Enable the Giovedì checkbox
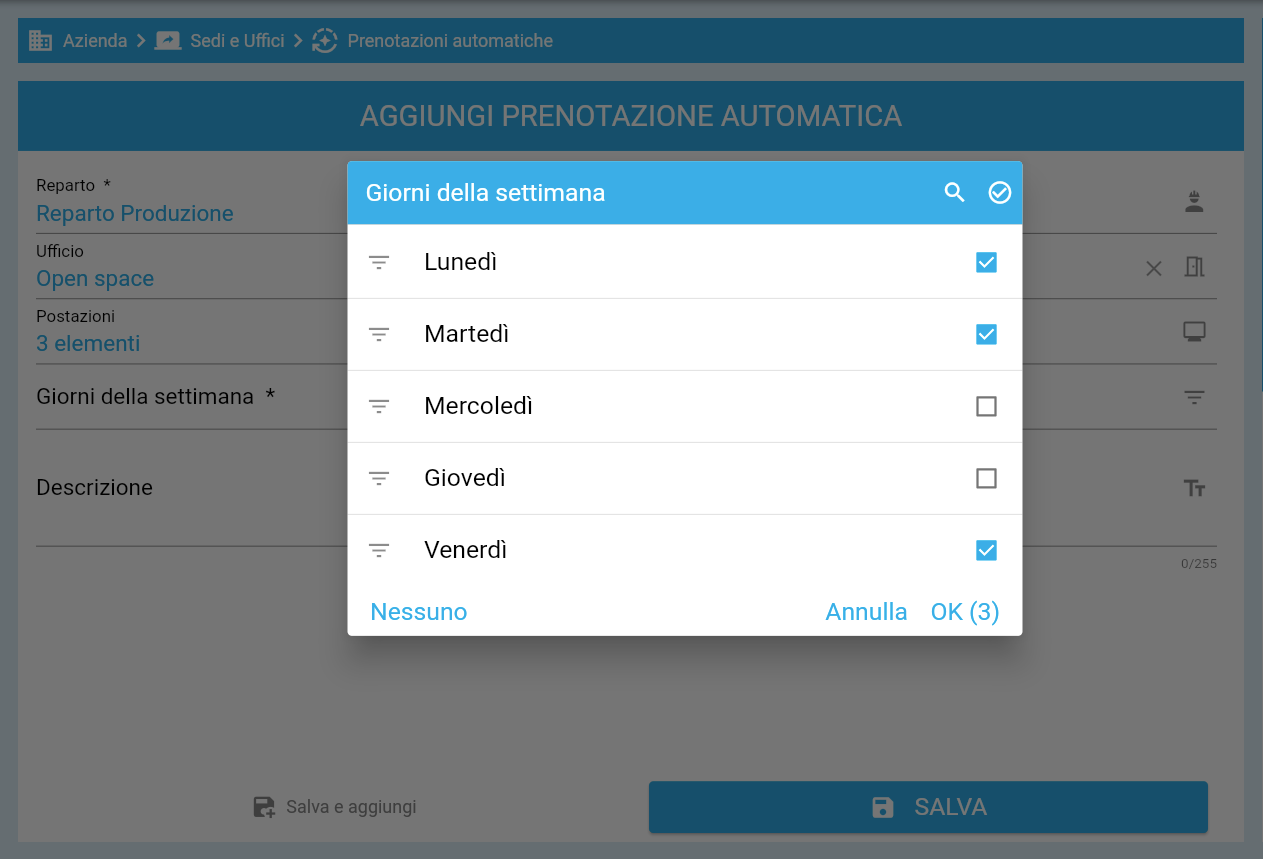Viewport: 1263px width, 859px height. tap(986, 478)
